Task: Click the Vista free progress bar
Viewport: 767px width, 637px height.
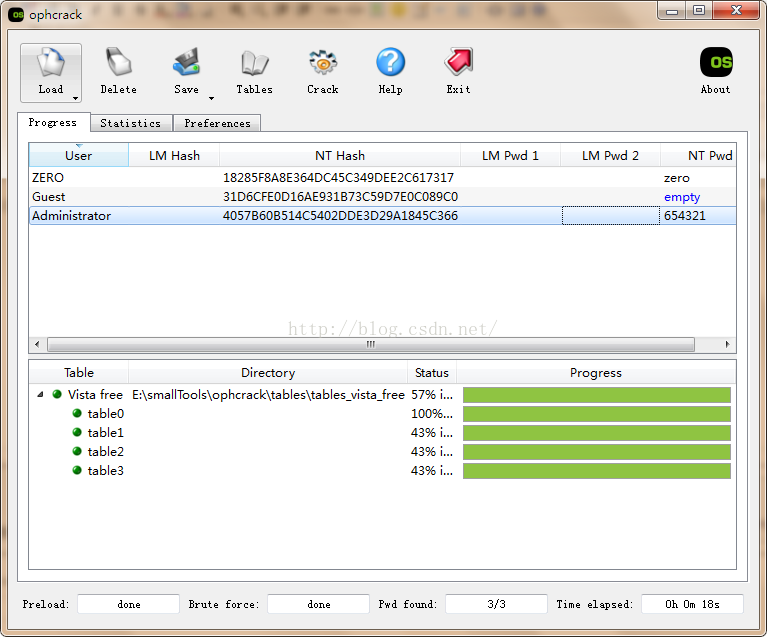Action: pyautogui.click(x=597, y=395)
